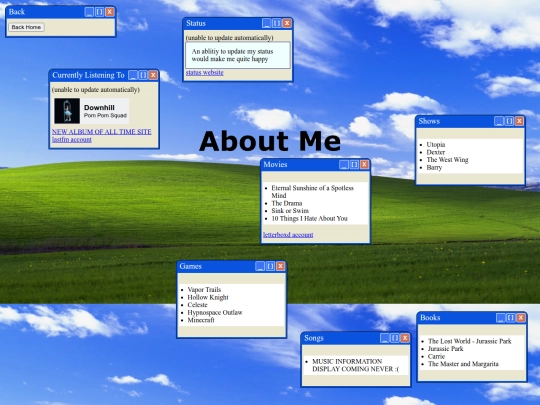Select Minecraft in Games list
This screenshot has height=405, width=540.
click(x=201, y=320)
